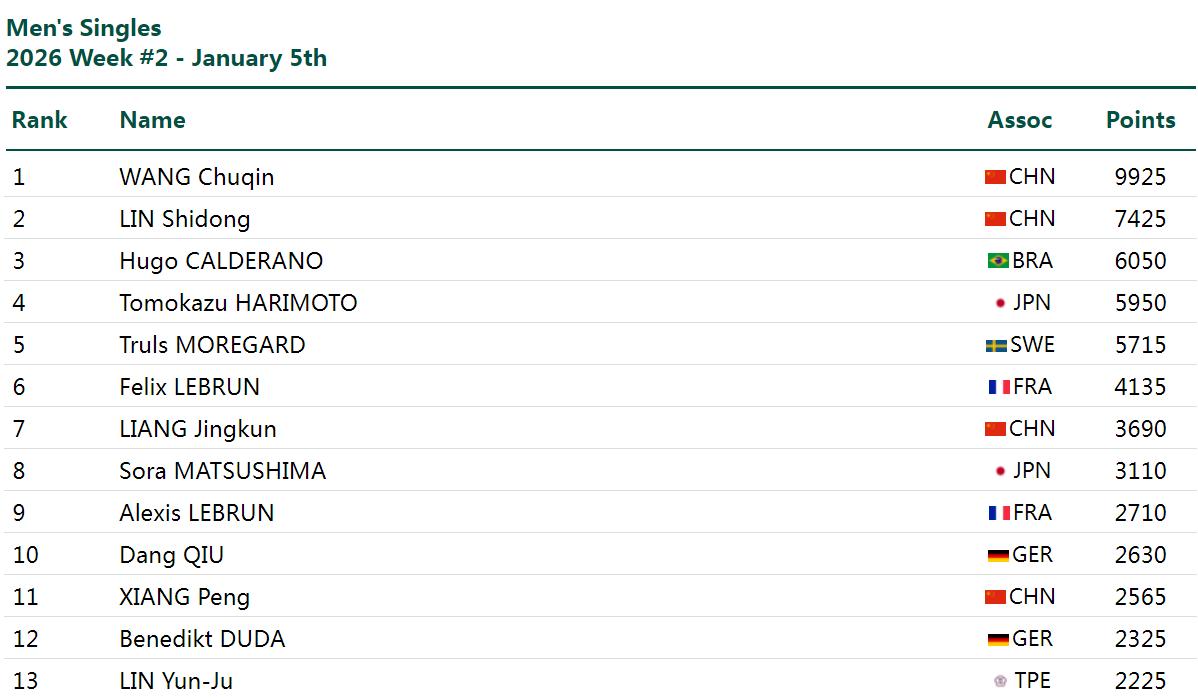Click Benedikt DUDA's name
Screen dimensions: 1198x698
click(202, 639)
